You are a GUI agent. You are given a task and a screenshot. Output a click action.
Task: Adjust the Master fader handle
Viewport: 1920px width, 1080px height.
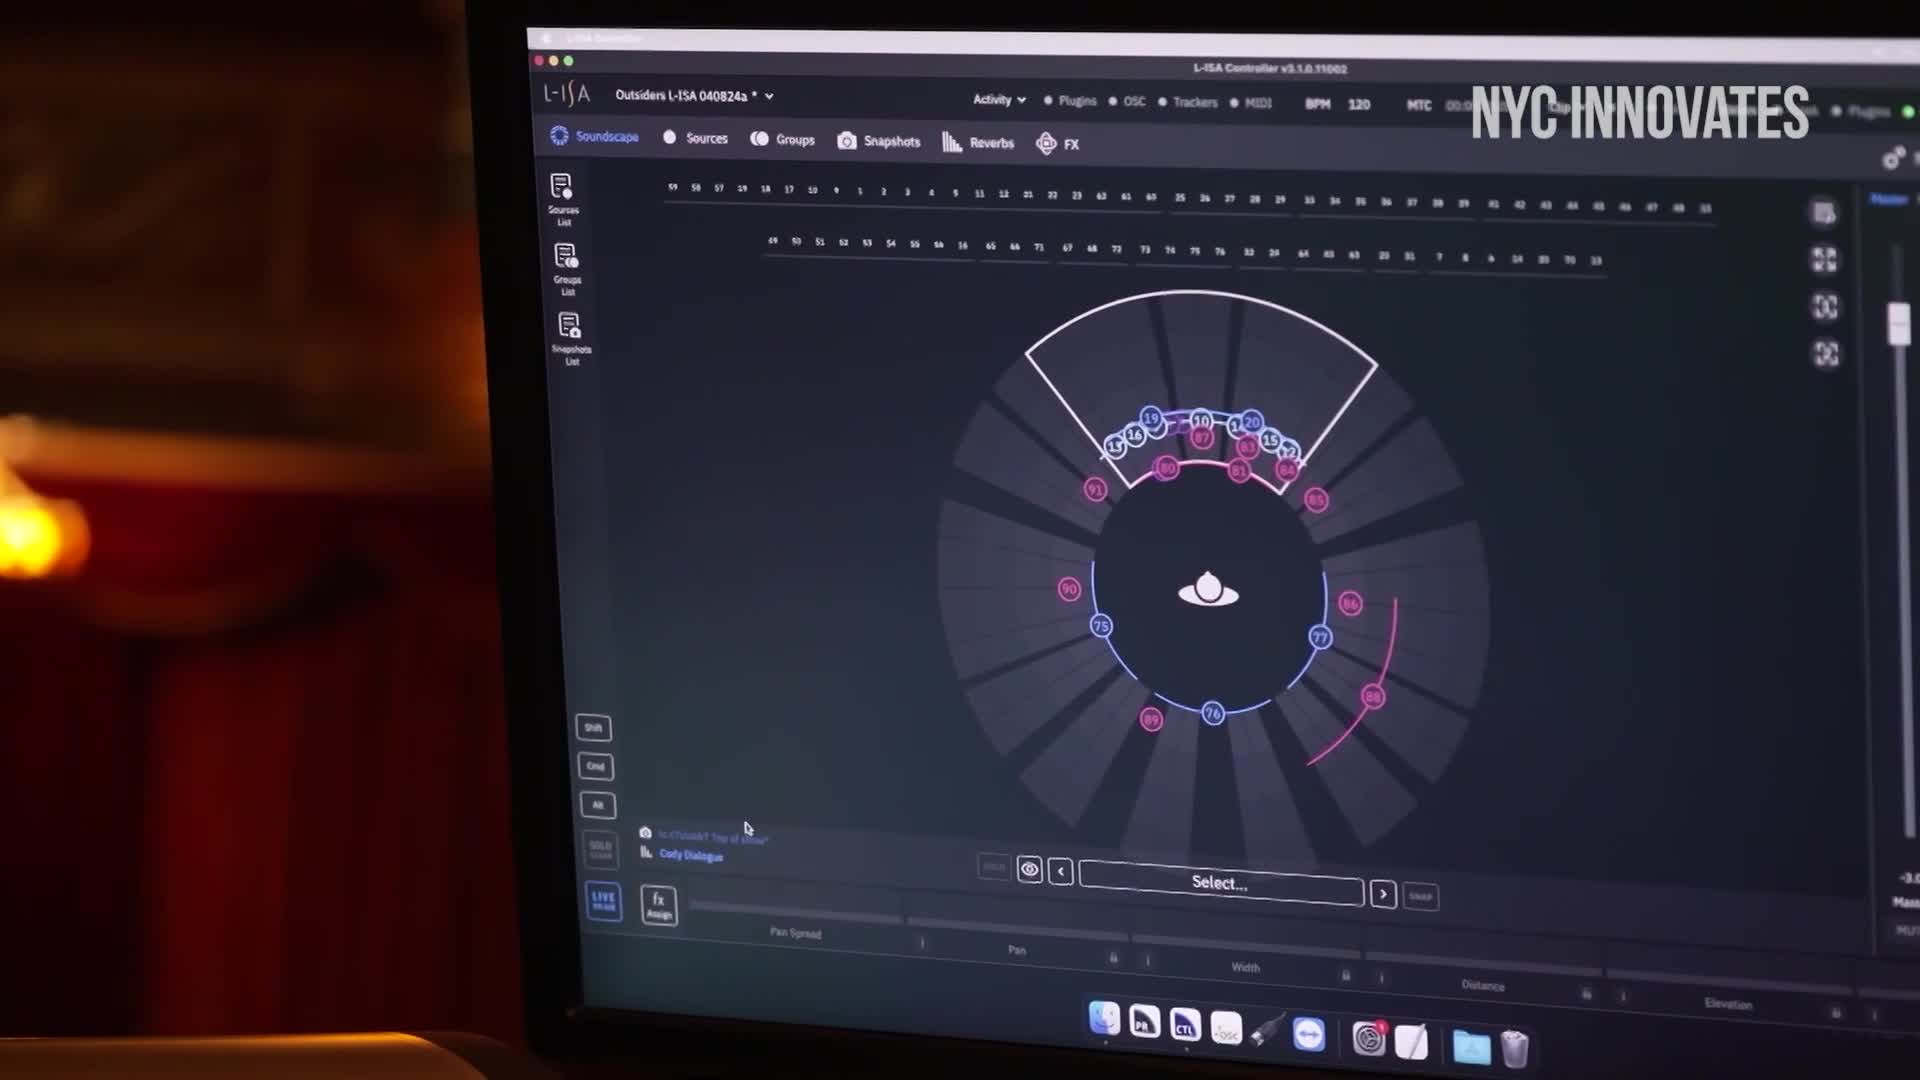[1898, 324]
